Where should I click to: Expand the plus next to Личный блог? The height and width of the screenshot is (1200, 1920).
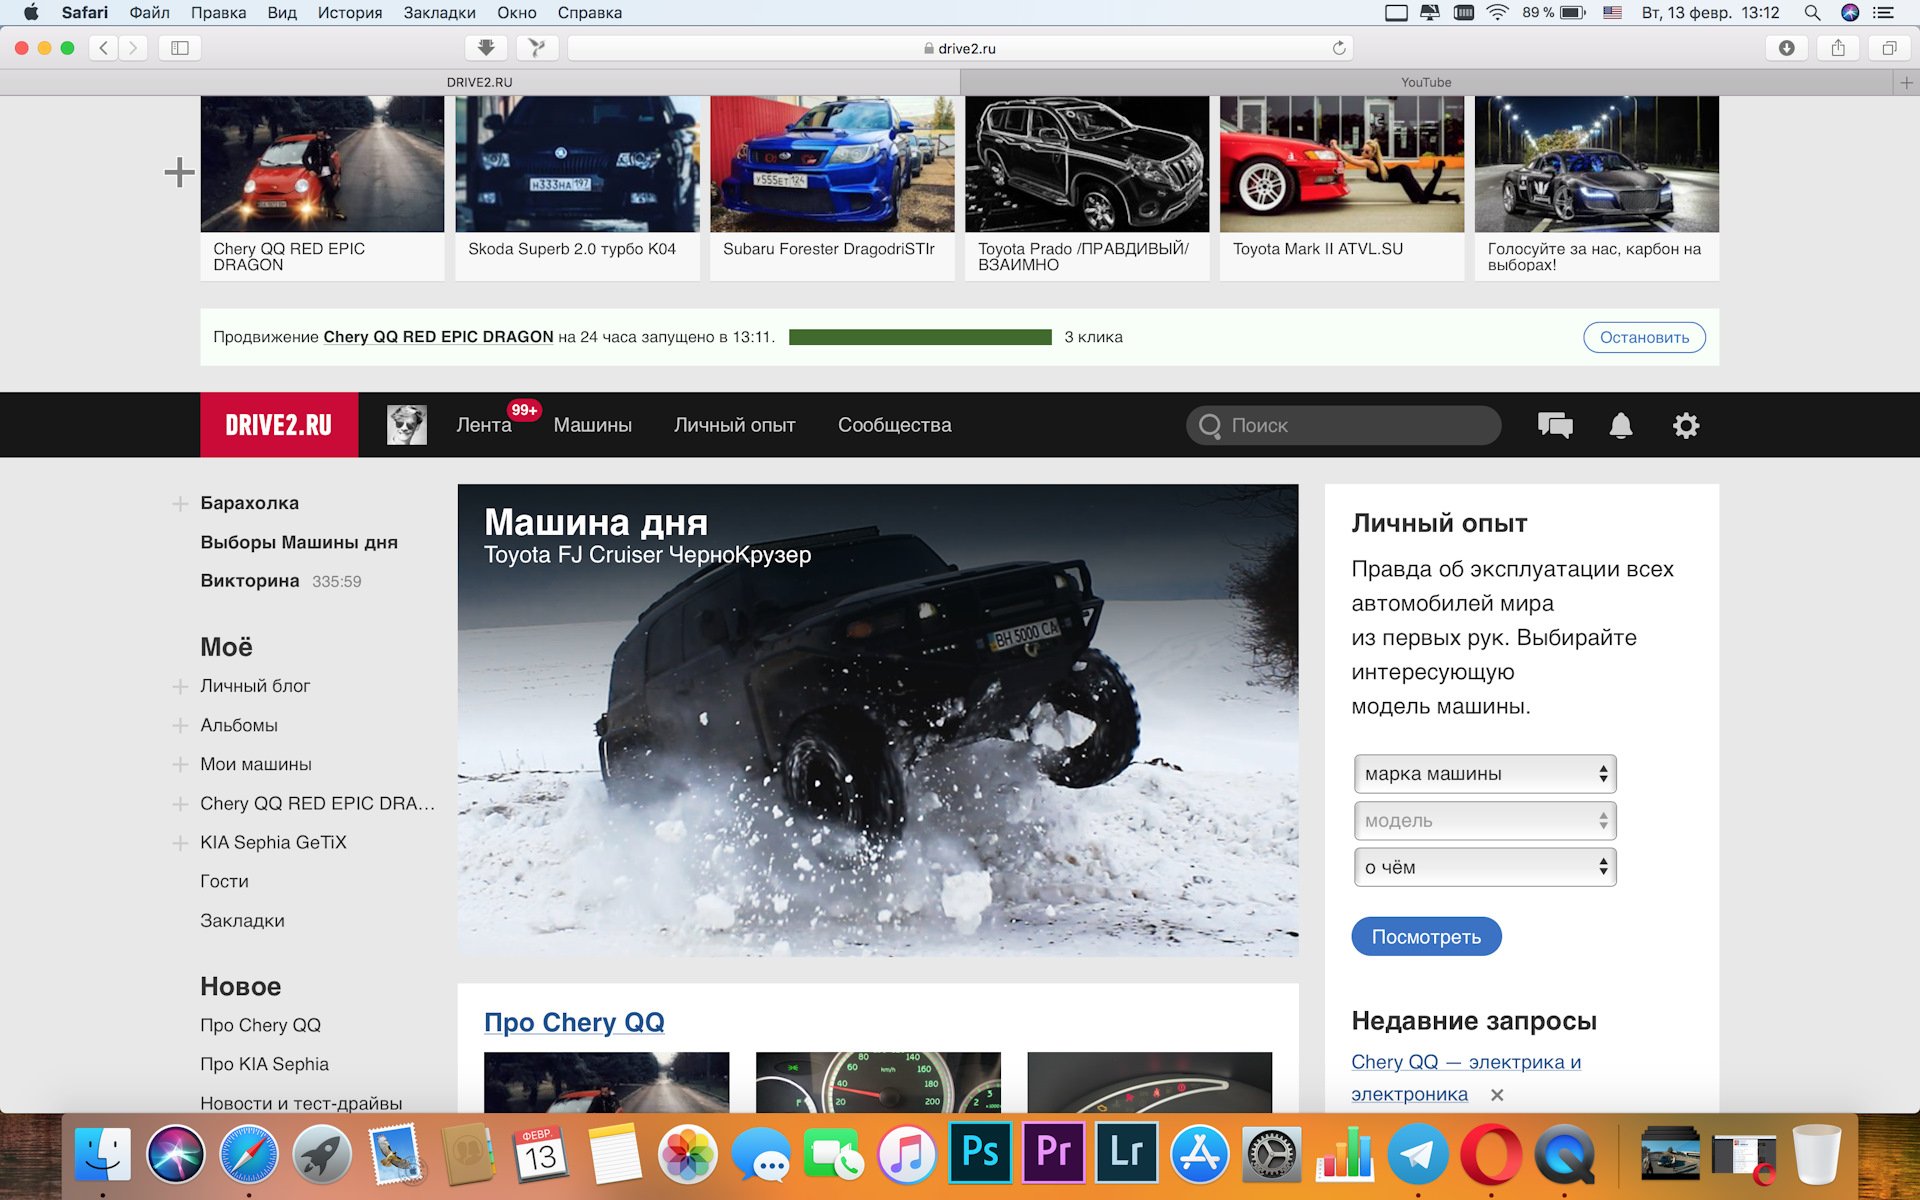(180, 686)
